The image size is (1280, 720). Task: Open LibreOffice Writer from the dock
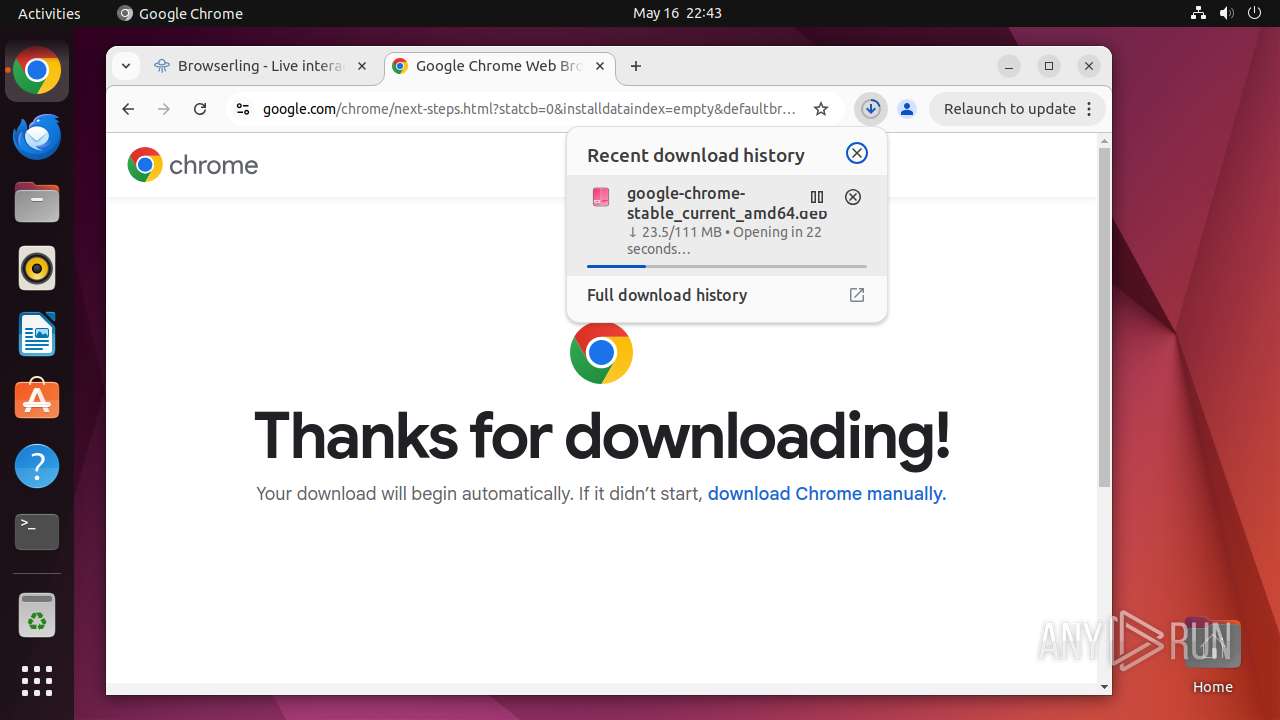tap(37, 335)
